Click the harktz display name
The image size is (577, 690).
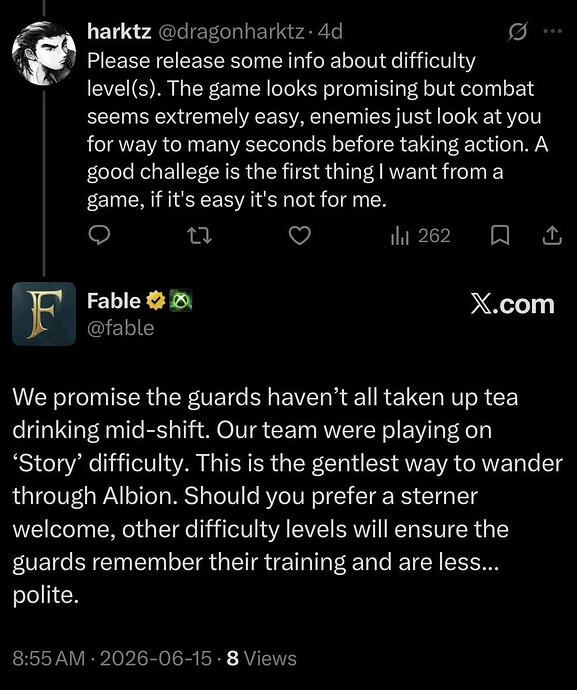pos(119,31)
